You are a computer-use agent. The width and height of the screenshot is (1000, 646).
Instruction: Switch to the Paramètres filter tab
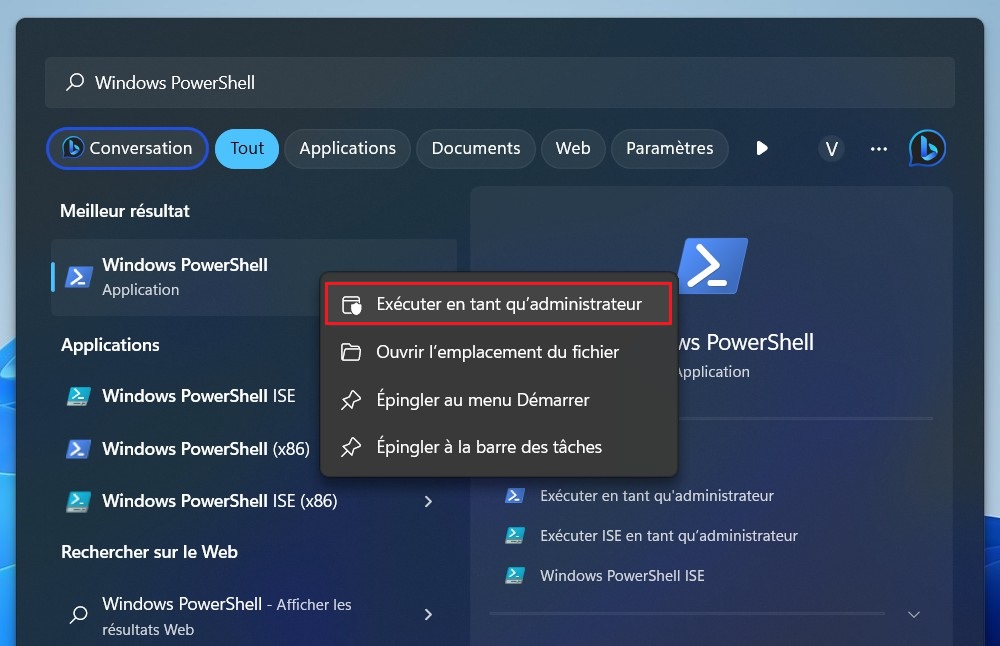[670, 149]
